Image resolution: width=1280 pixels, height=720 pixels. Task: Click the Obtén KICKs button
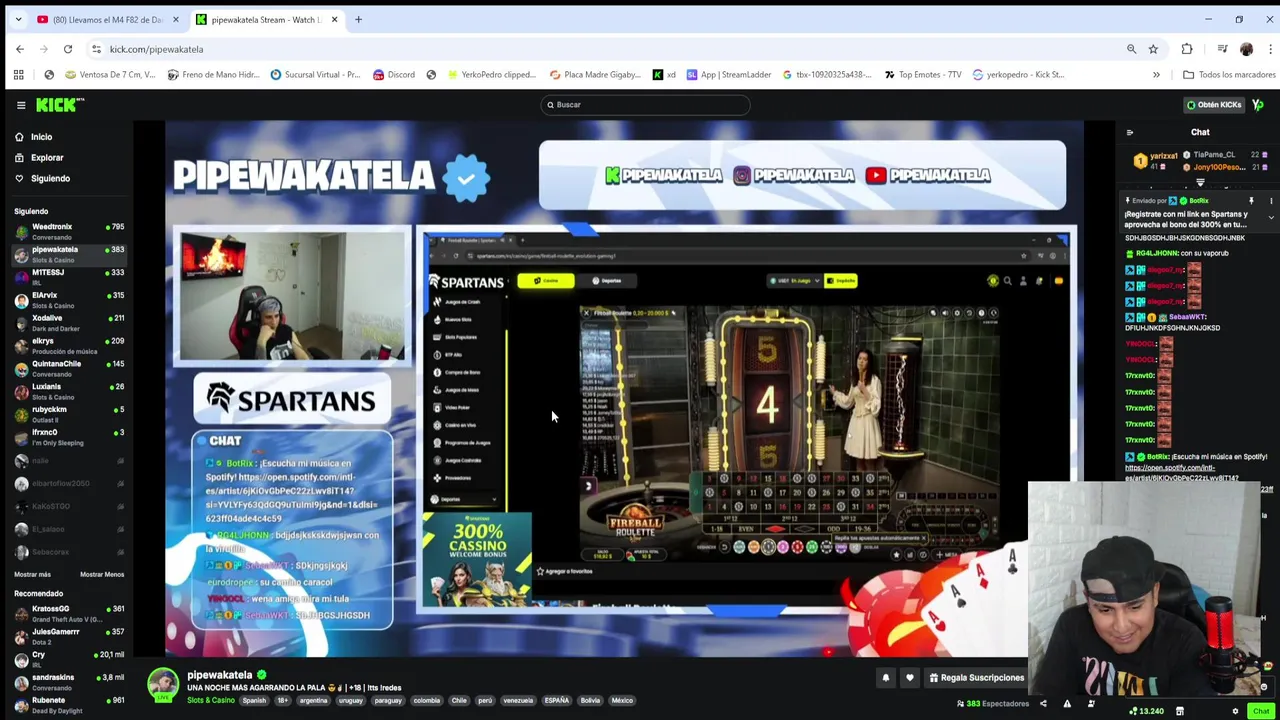point(1214,104)
